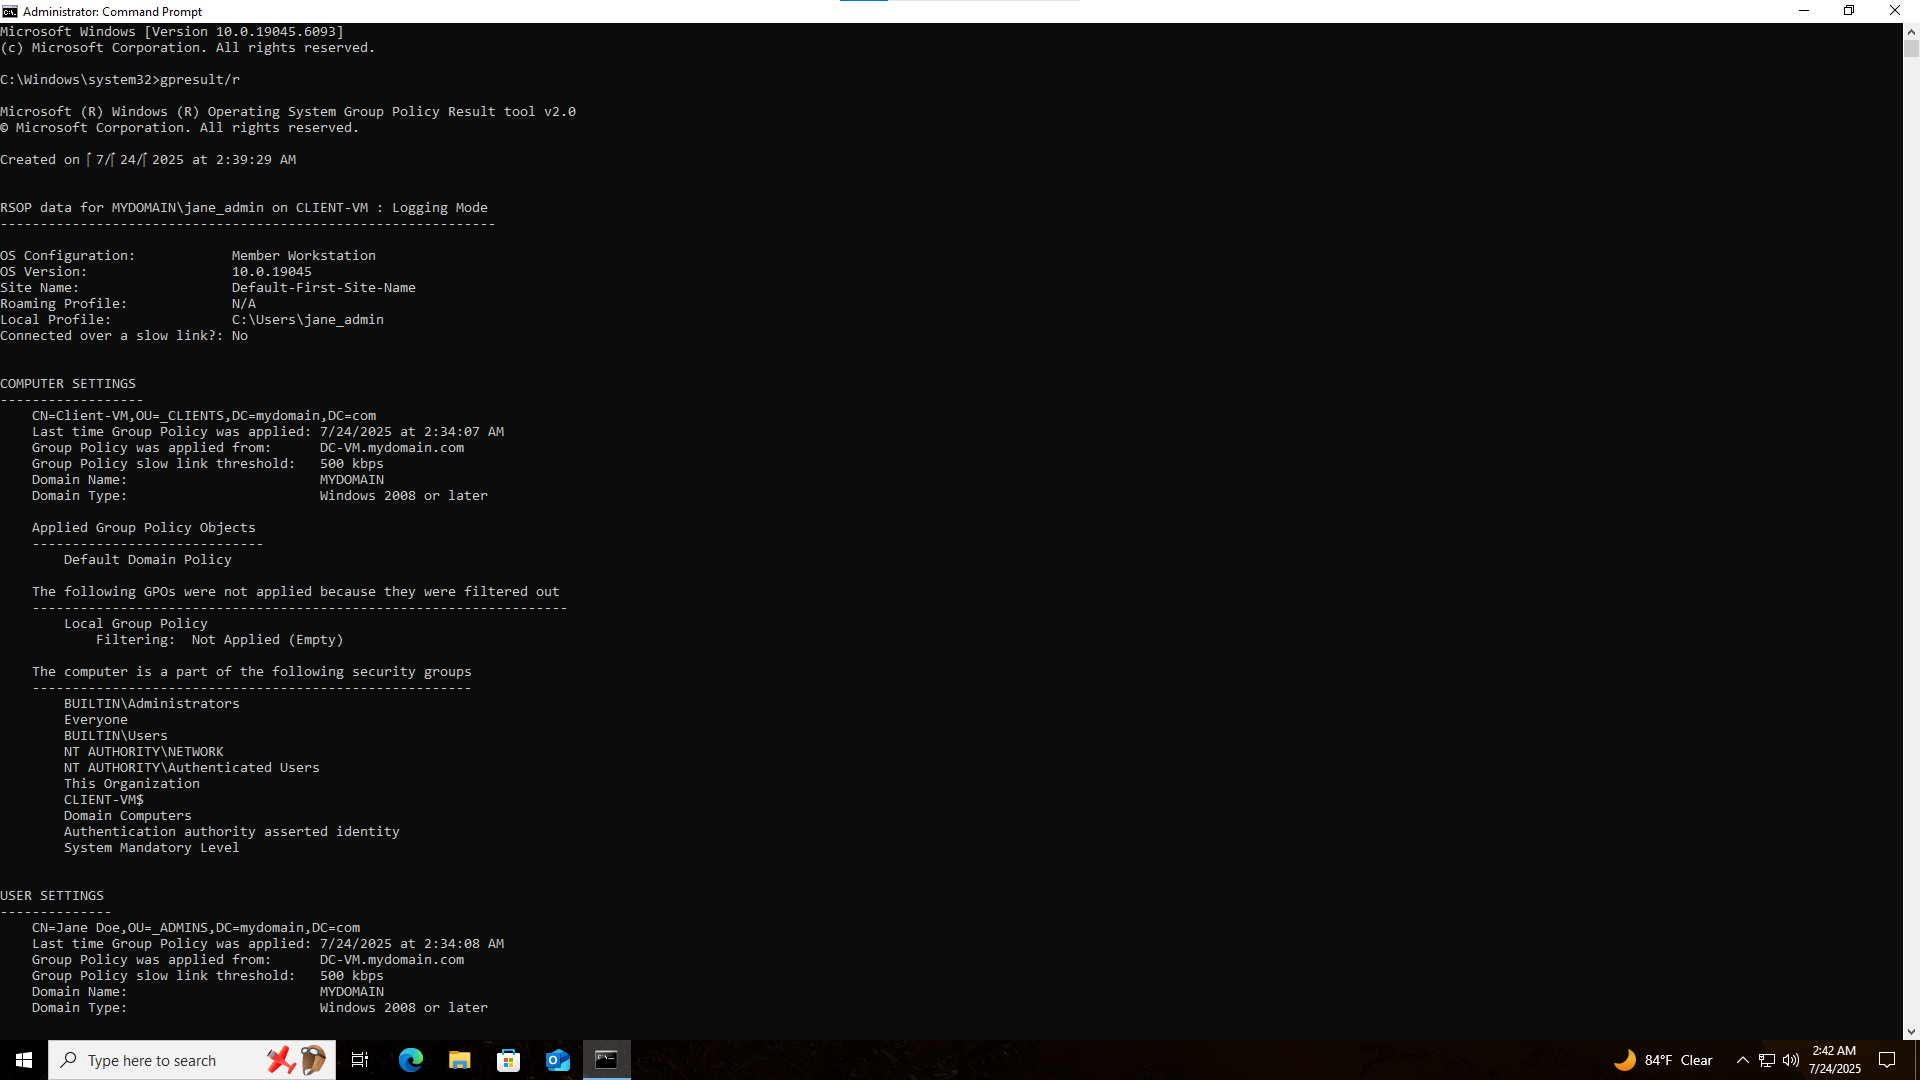Click the 'This Organization' group entry
Image resolution: width=1920 pixels, height=1080 pixels.
(x=132, y=783)
